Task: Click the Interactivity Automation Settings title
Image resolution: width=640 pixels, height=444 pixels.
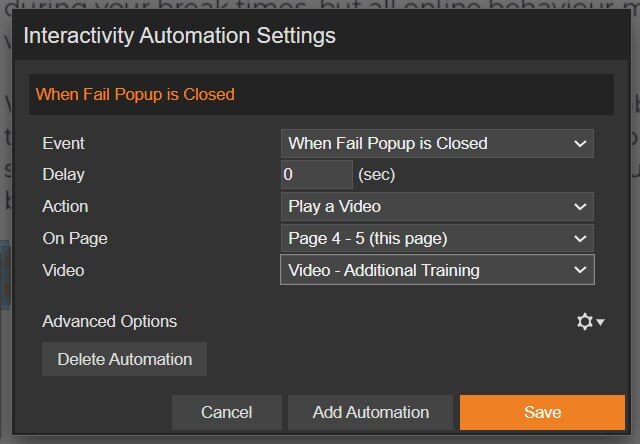Action: point(179,36)
